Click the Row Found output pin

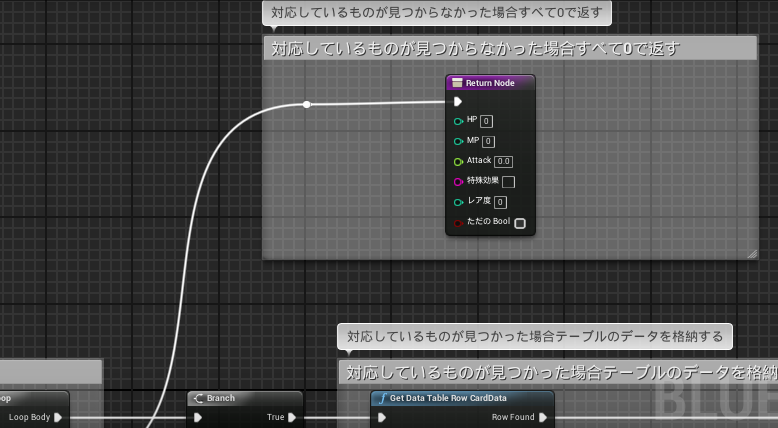point(543,418)
